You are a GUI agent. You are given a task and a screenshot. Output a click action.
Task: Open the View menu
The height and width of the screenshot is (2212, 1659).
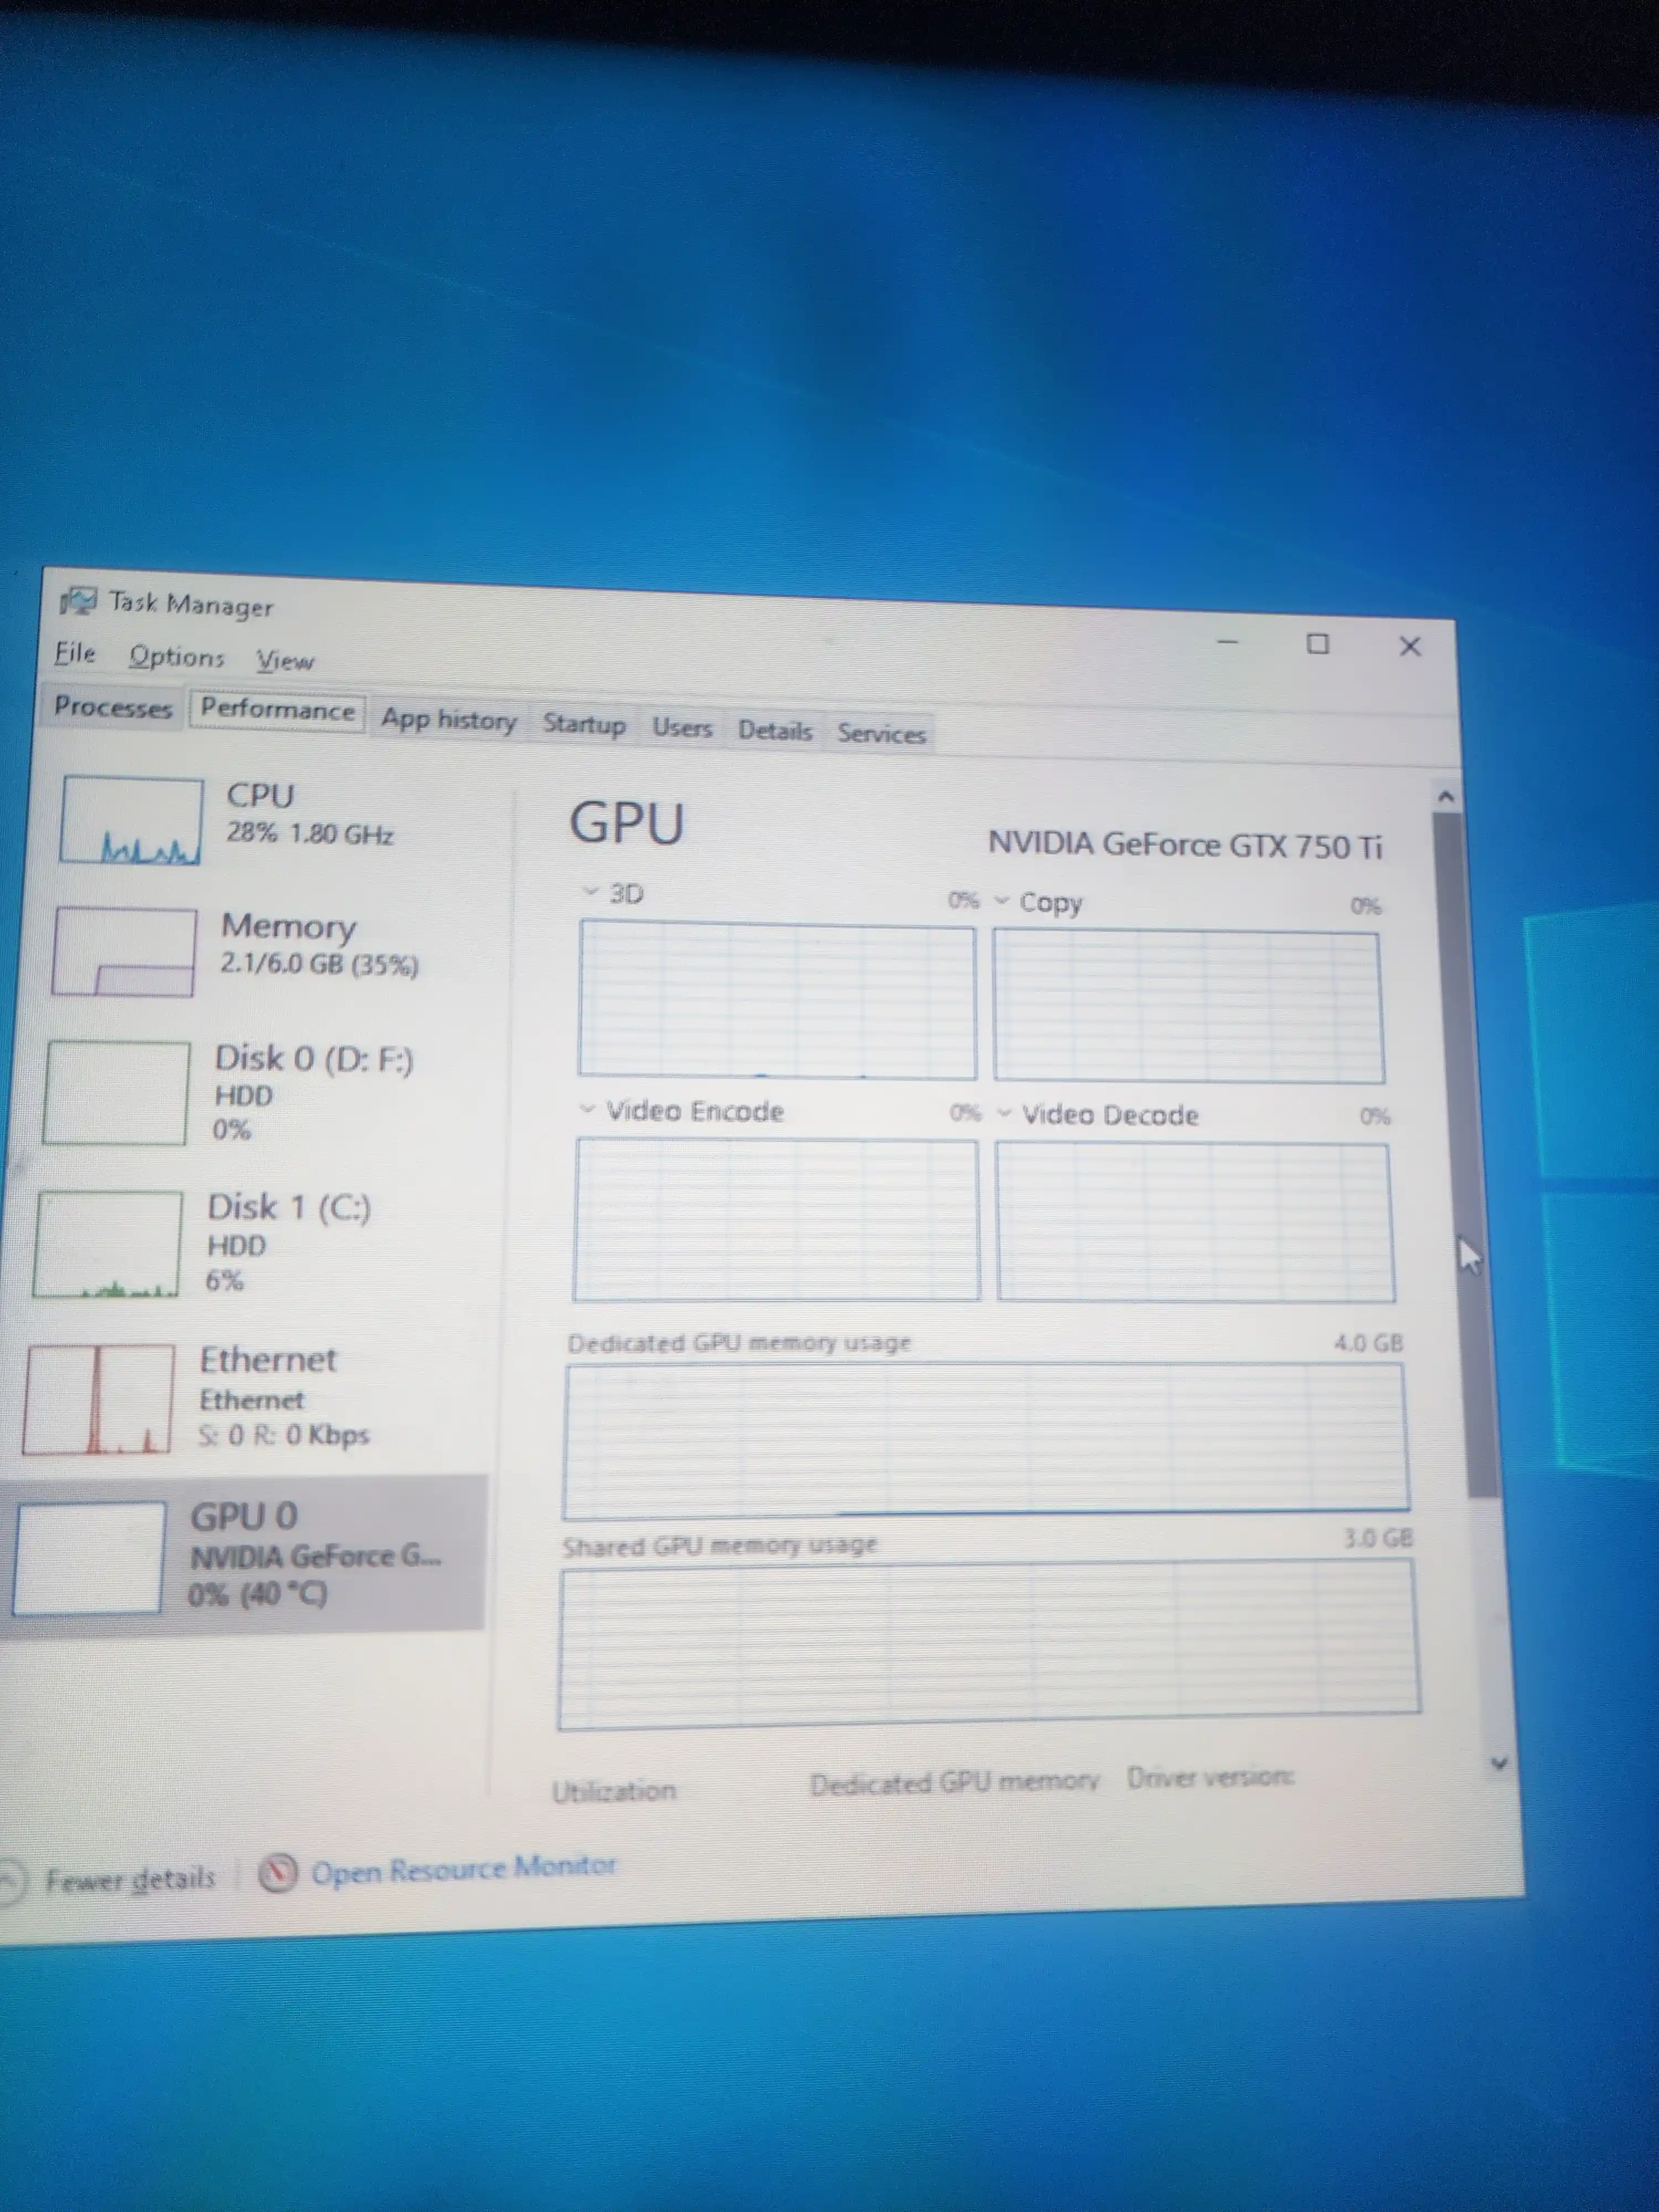[285, 661]
